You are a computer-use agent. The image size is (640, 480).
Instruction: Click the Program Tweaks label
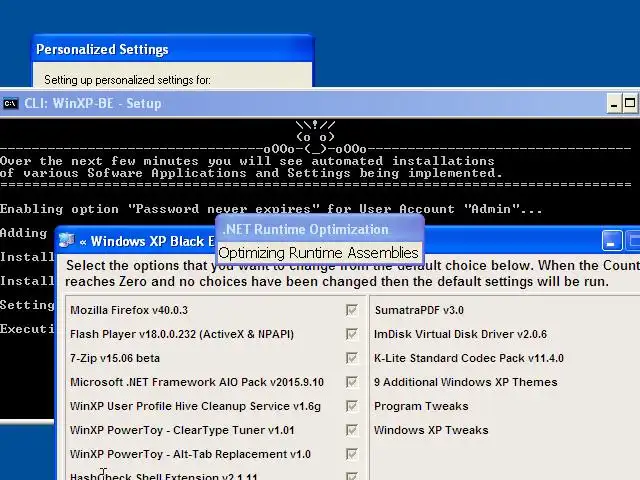click(x=421, y=406)
